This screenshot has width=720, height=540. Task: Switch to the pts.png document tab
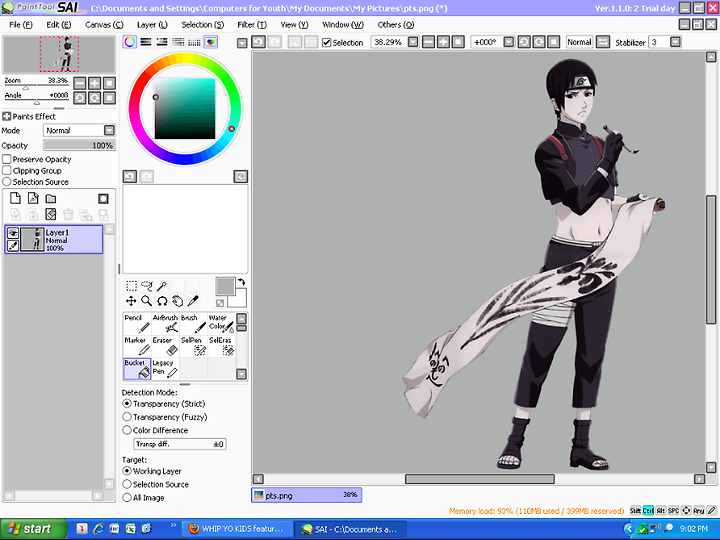[306, 495]
